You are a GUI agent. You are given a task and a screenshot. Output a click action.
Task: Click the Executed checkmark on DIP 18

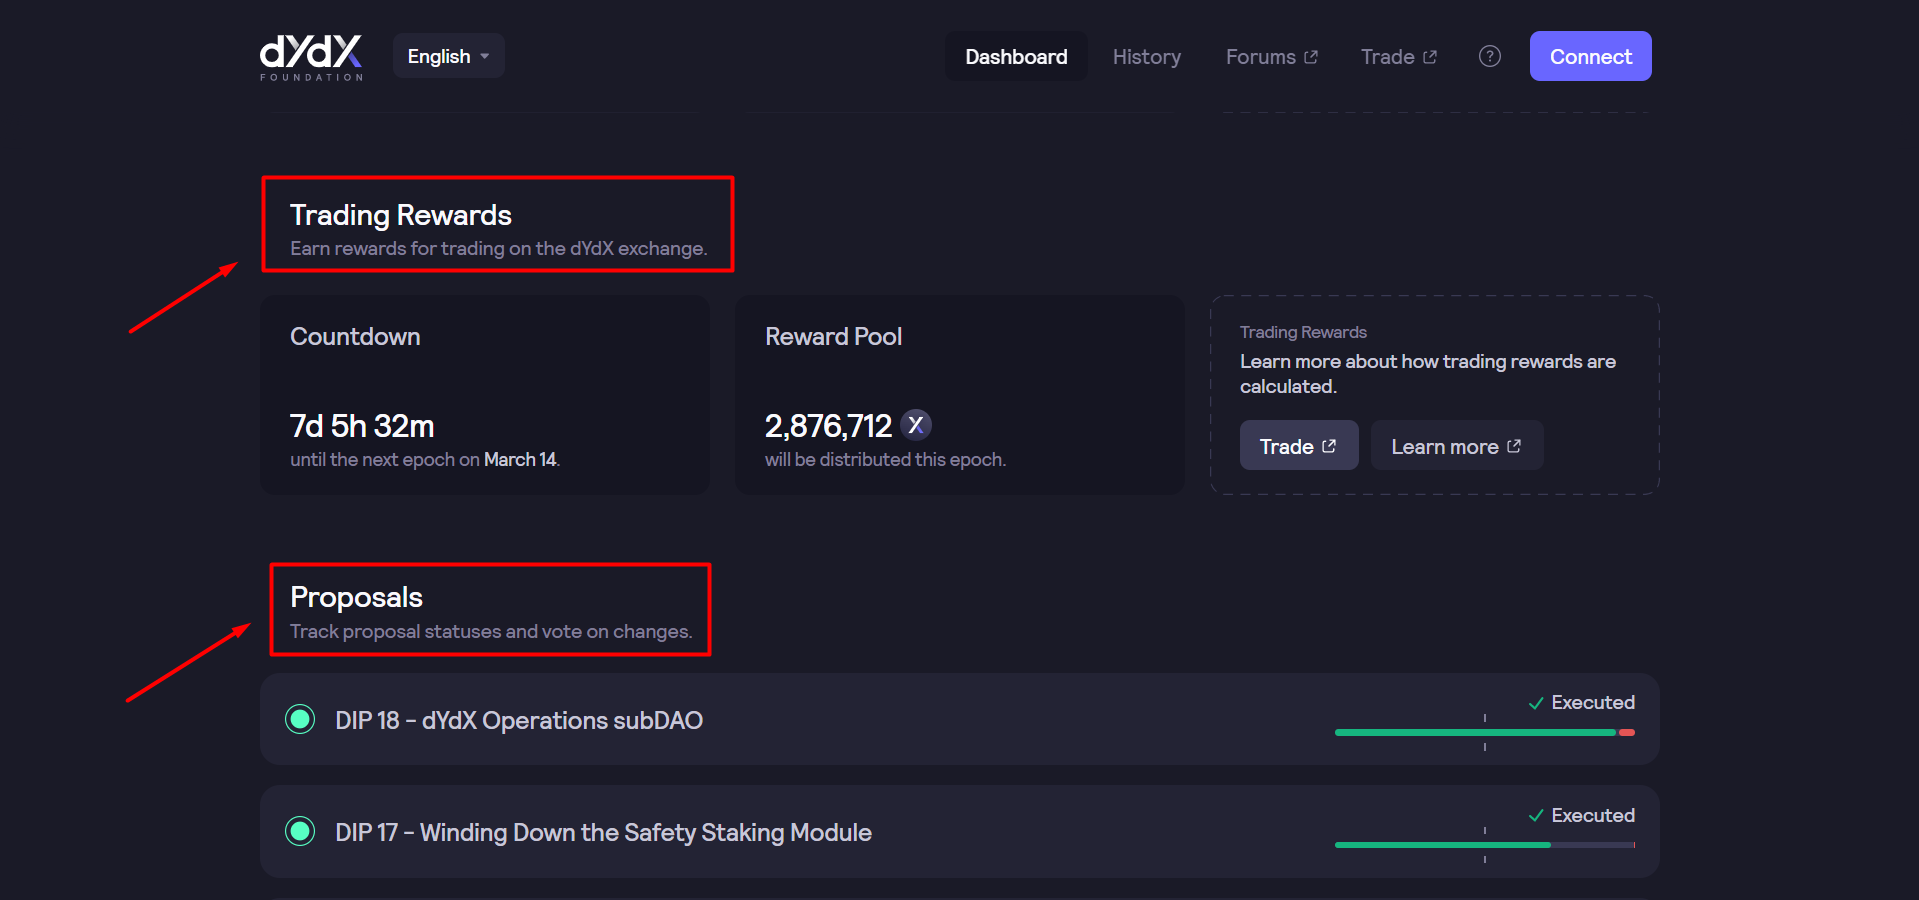click(x=1536, y=703)
